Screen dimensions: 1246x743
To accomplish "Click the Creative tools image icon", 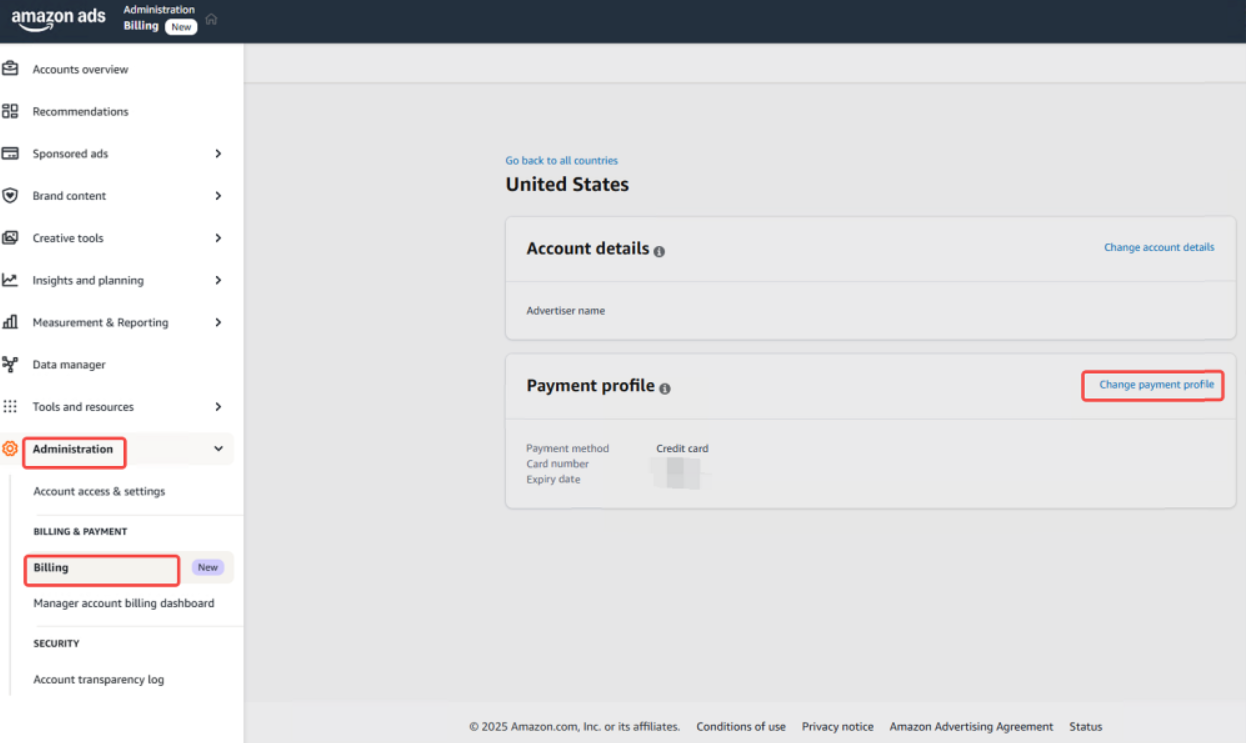I will click(x=10, y=238).
